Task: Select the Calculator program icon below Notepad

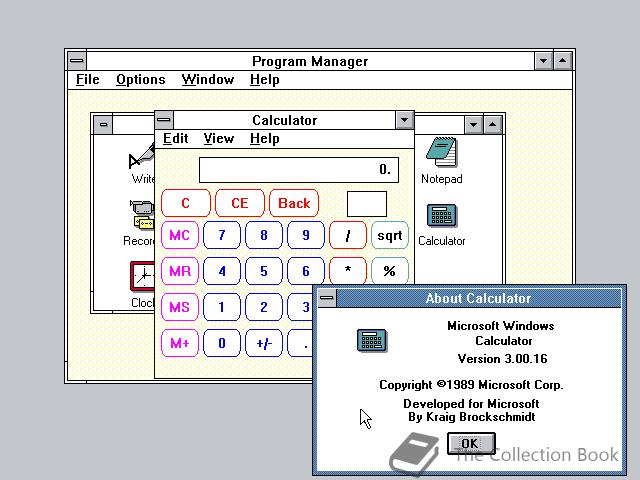Action: tap(442, 215)
